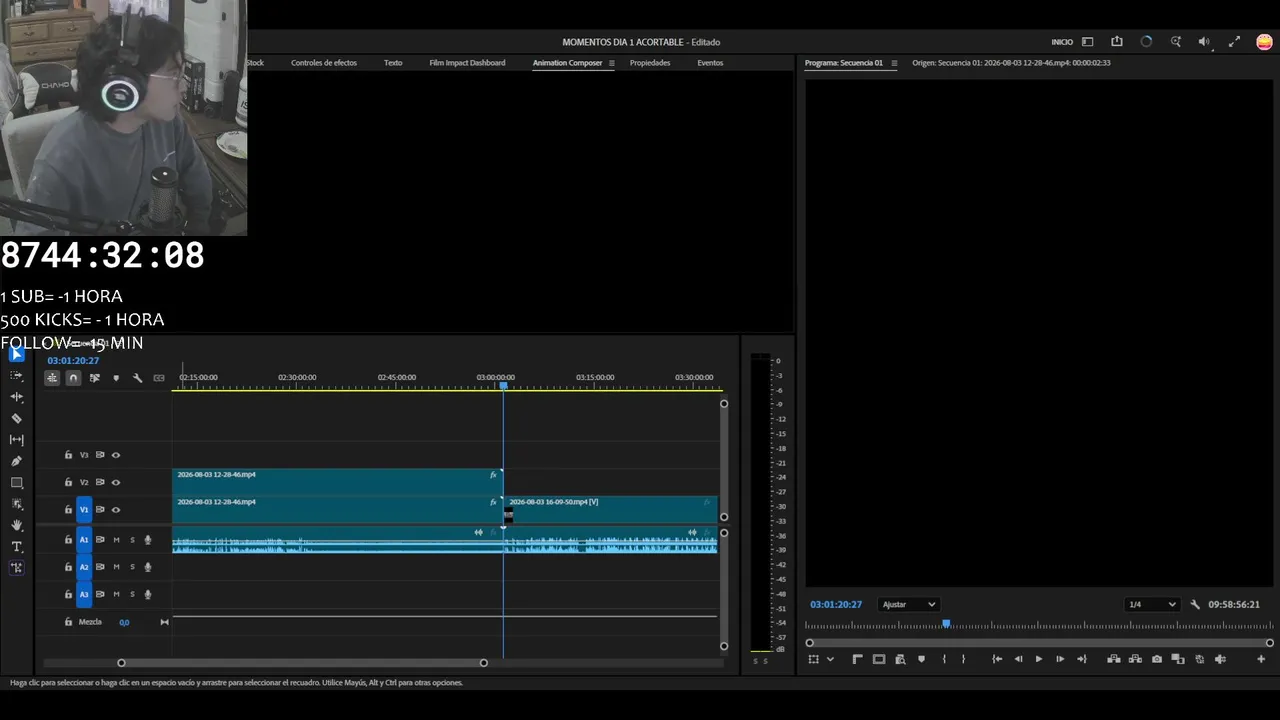Click the closed captions track icon
1280x720 pixels.
coord(159,378)
